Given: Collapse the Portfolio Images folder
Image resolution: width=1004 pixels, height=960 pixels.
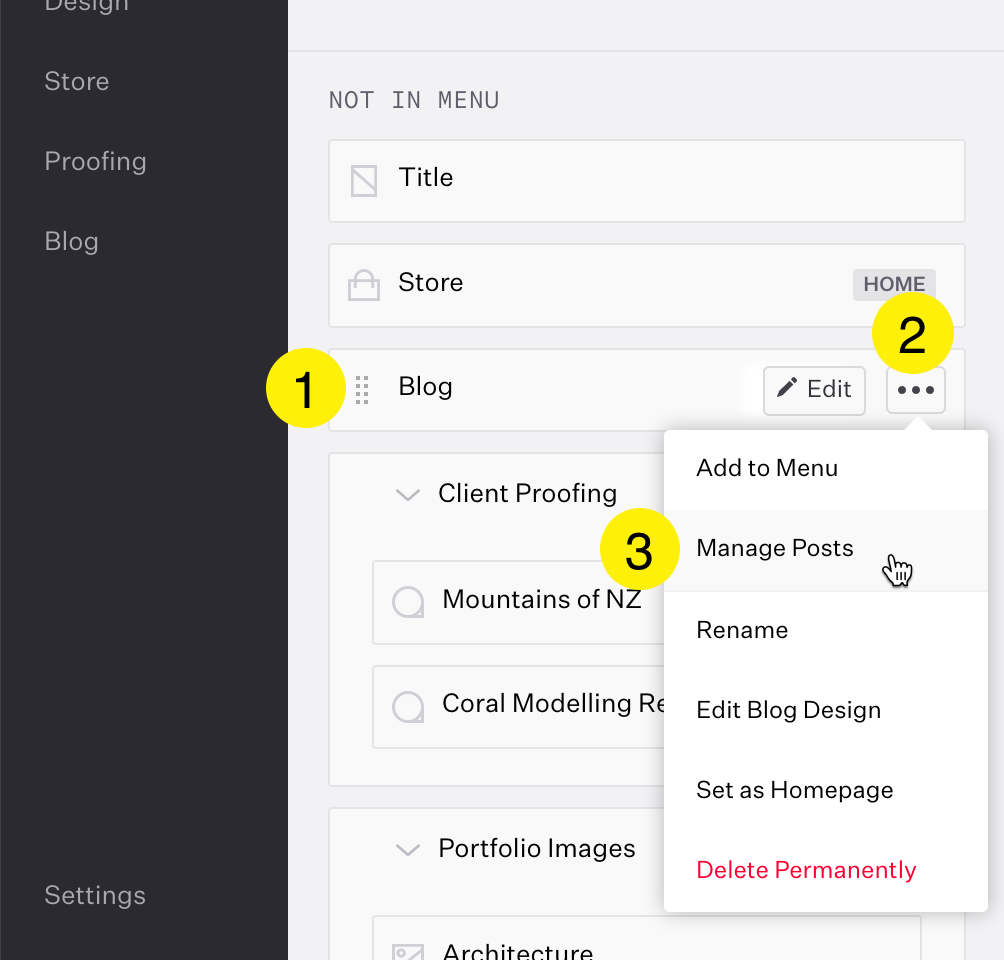Looking at the screenshot, I should (407, 850).
